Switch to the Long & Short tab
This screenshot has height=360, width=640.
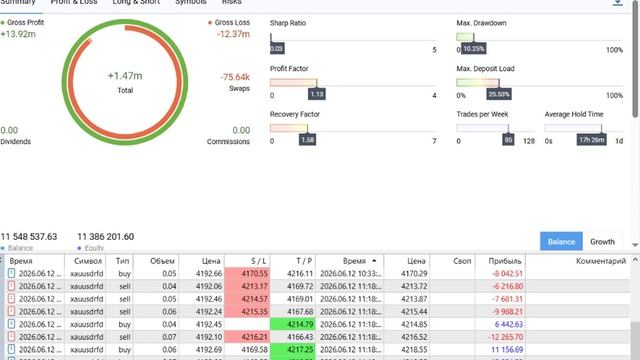[136, 2]
